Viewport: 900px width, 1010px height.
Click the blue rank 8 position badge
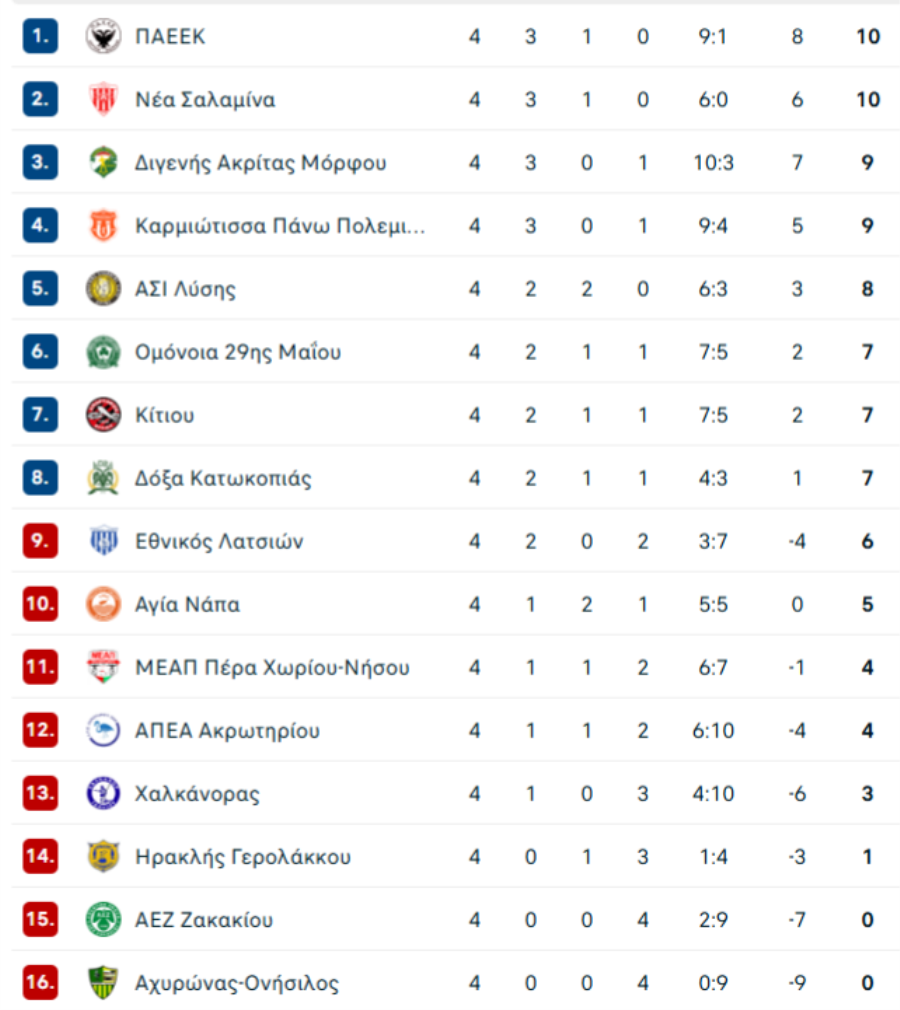39,478
